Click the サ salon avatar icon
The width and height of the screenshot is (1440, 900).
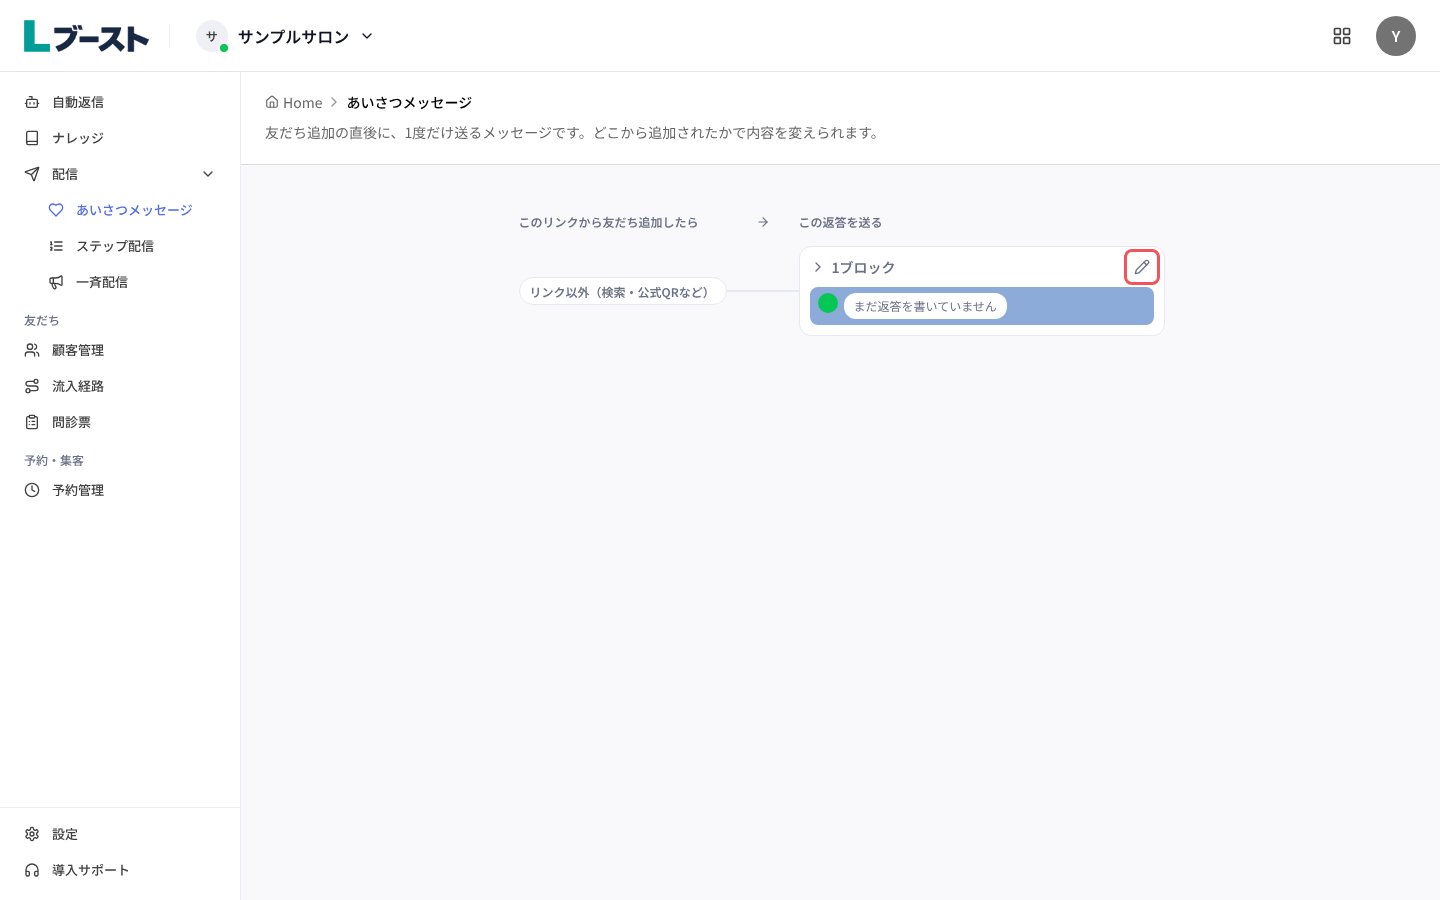pos(211,36)
